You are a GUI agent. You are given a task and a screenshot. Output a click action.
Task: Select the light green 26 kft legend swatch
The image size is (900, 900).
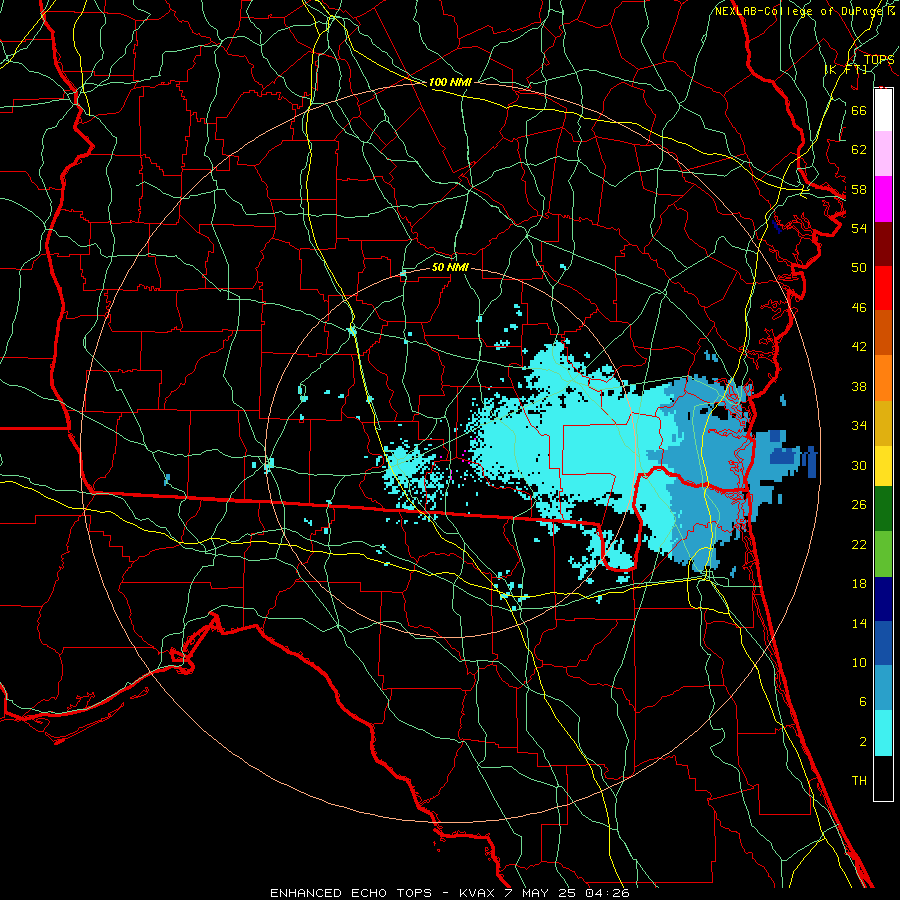[883, 554]
